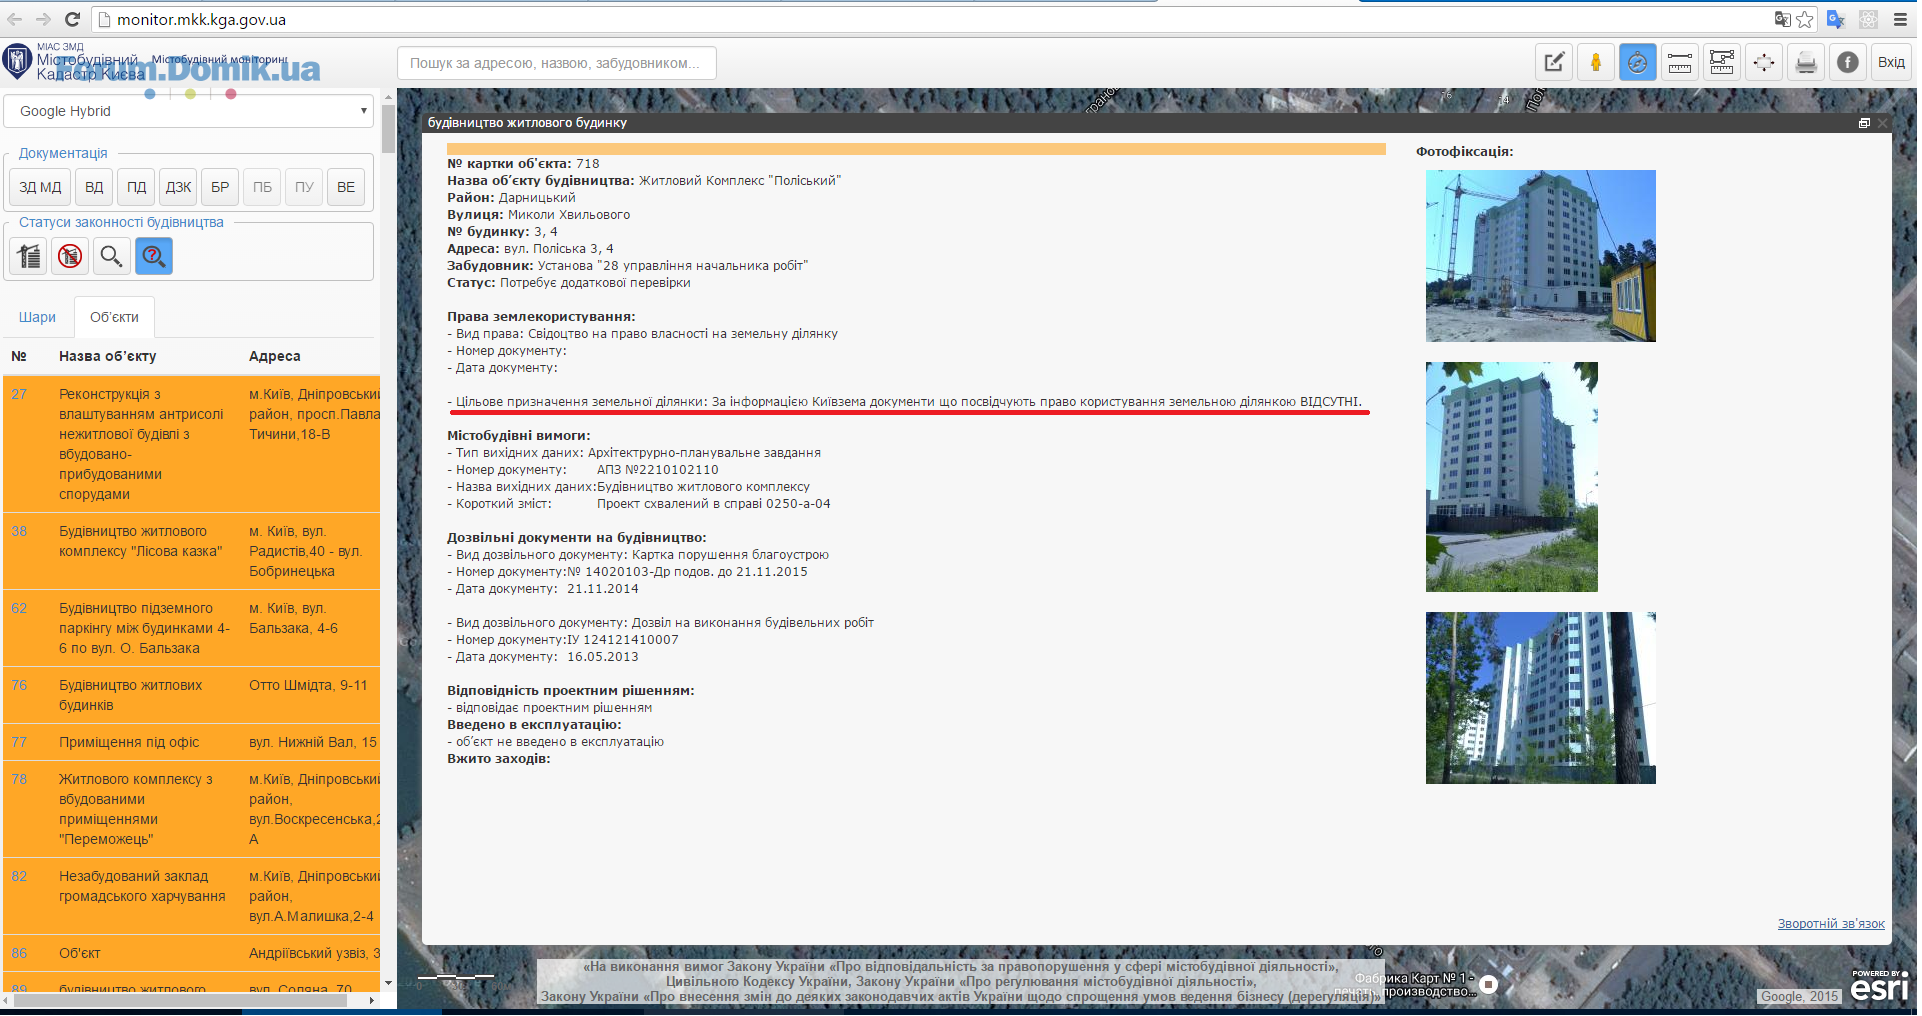1922x1016 pixels.
Task: Click the esri logo
Action: 1879,987
